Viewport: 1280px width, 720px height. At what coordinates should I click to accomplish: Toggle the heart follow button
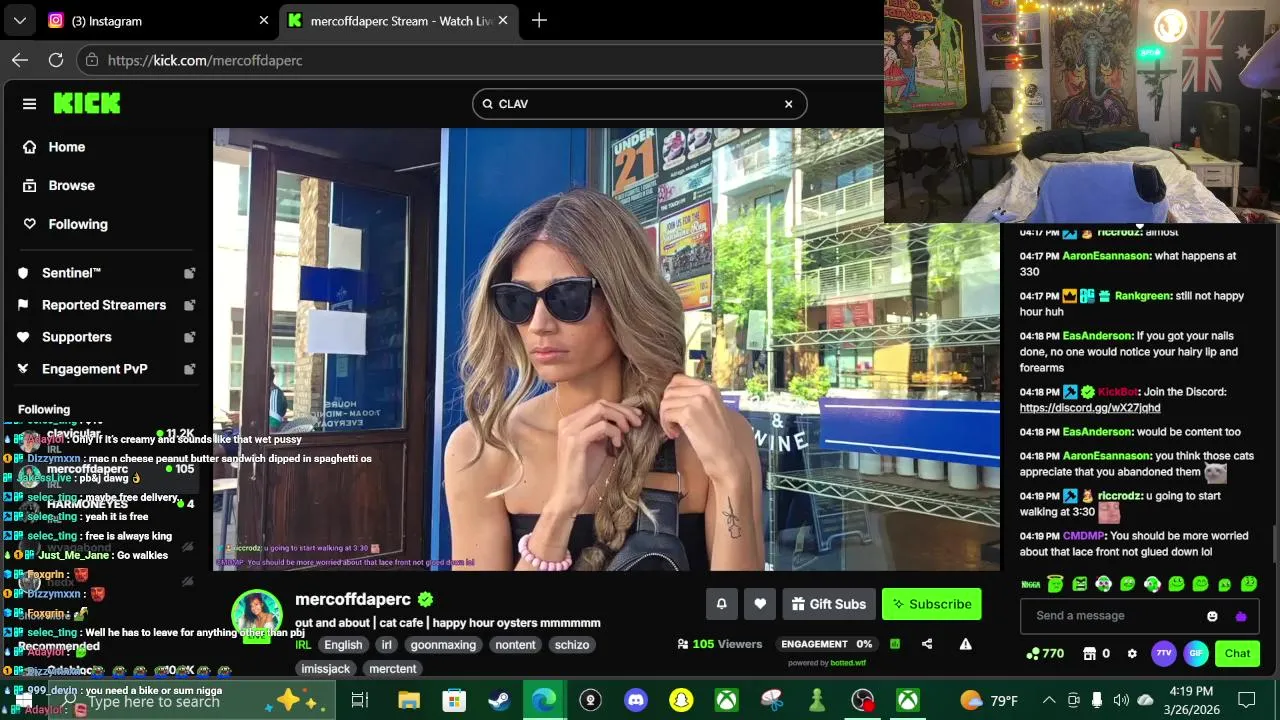(x=760, y=604)
